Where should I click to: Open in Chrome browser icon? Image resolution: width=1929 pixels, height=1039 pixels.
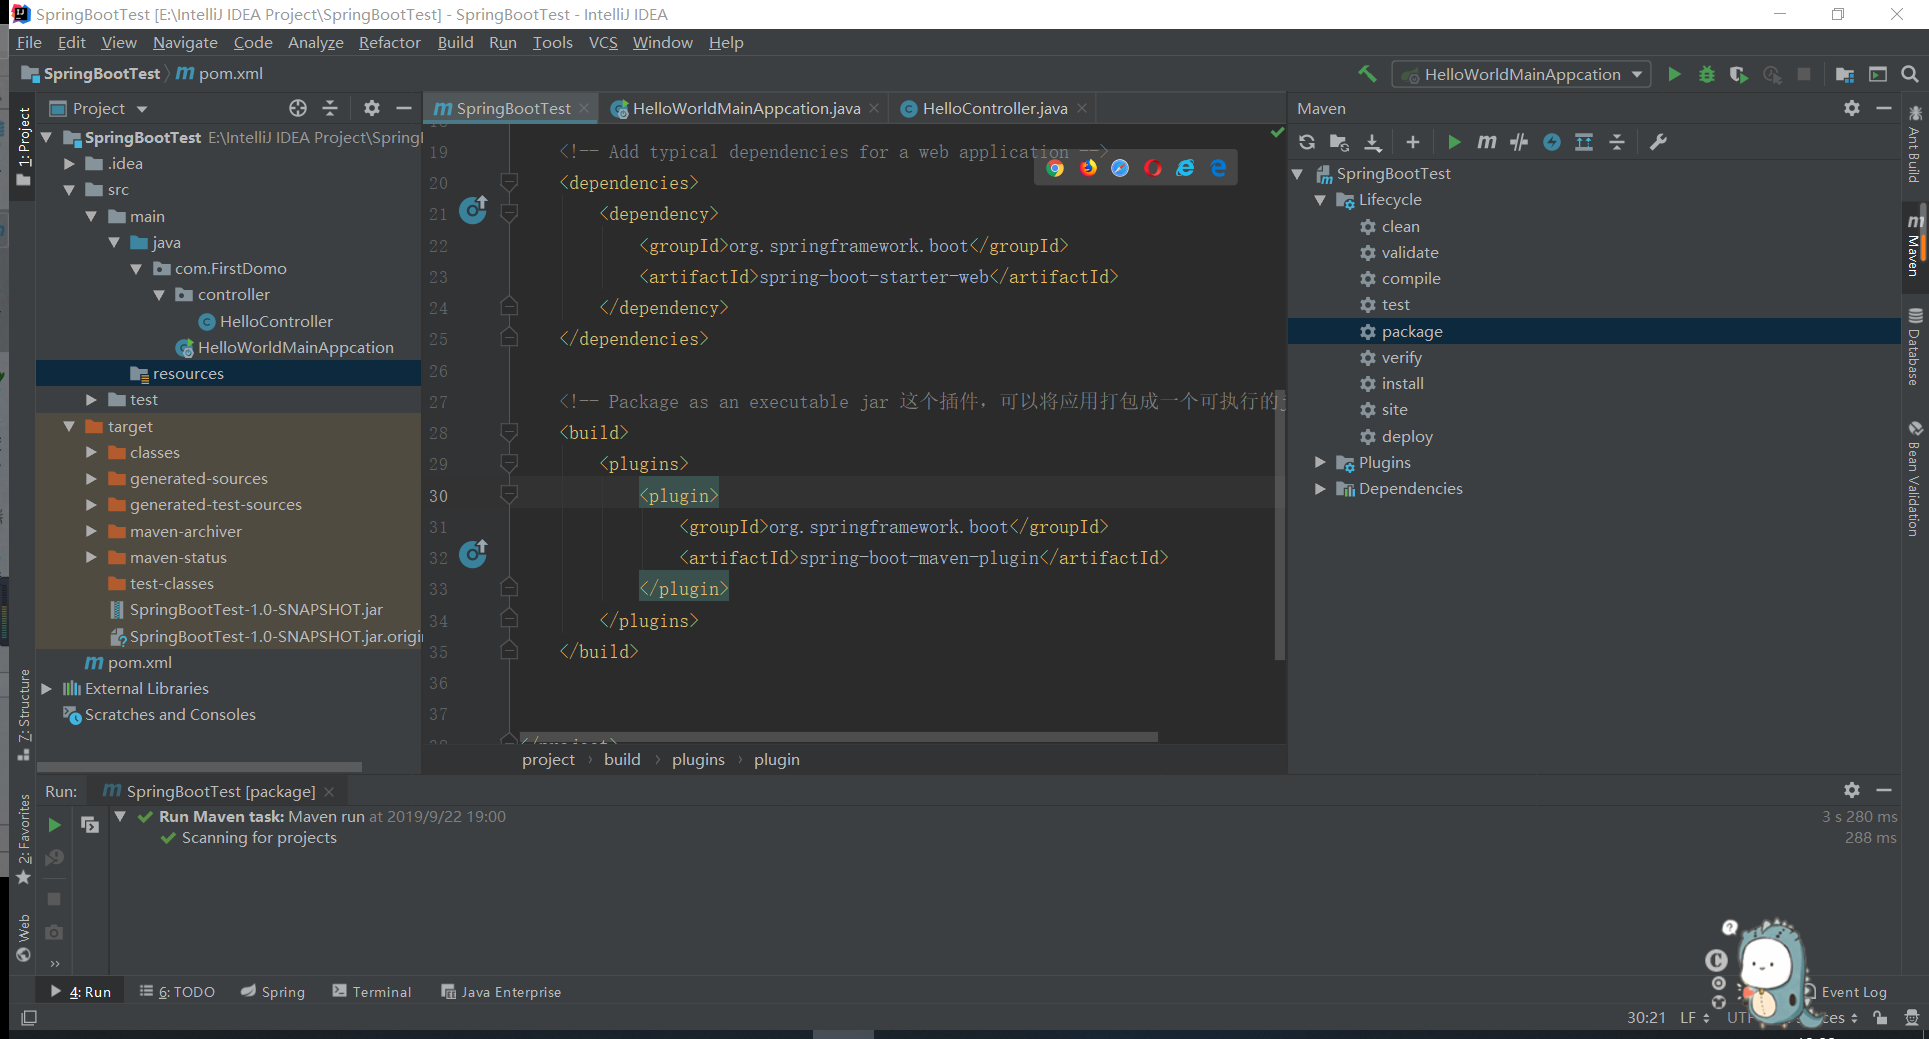tap(1055, 168)
